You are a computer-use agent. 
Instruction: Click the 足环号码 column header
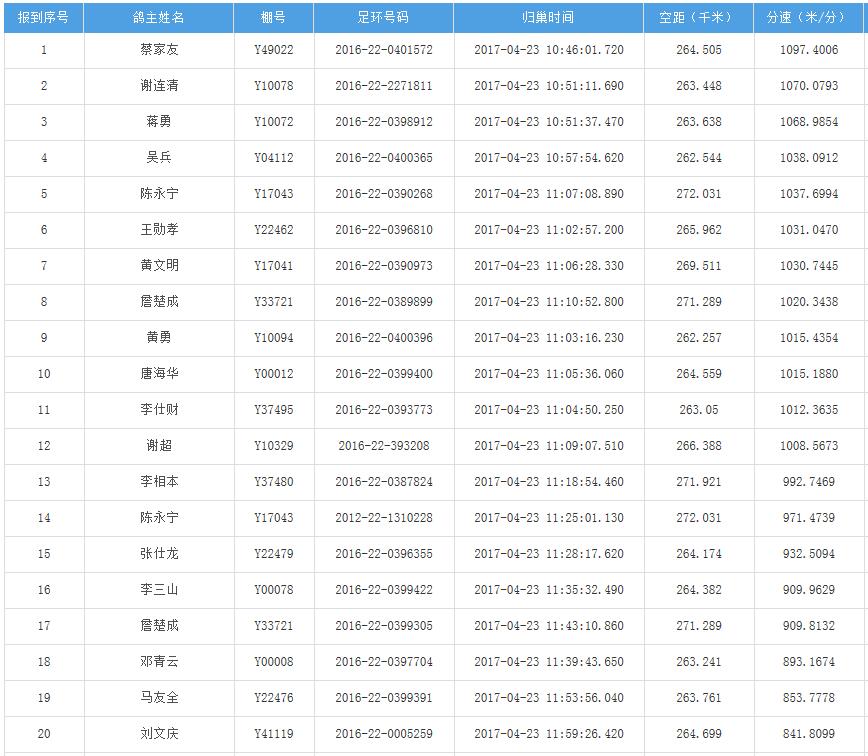(383, 18)
